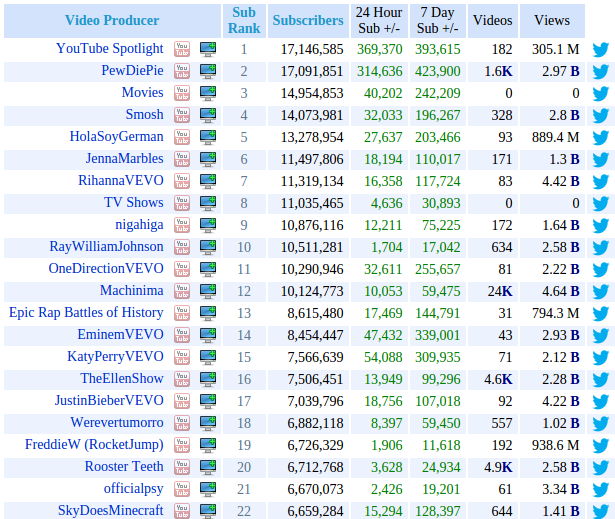Click monitor icon in PewDiePie row
Viewport: 615px width, 519px height.
(x=208, y=71)
